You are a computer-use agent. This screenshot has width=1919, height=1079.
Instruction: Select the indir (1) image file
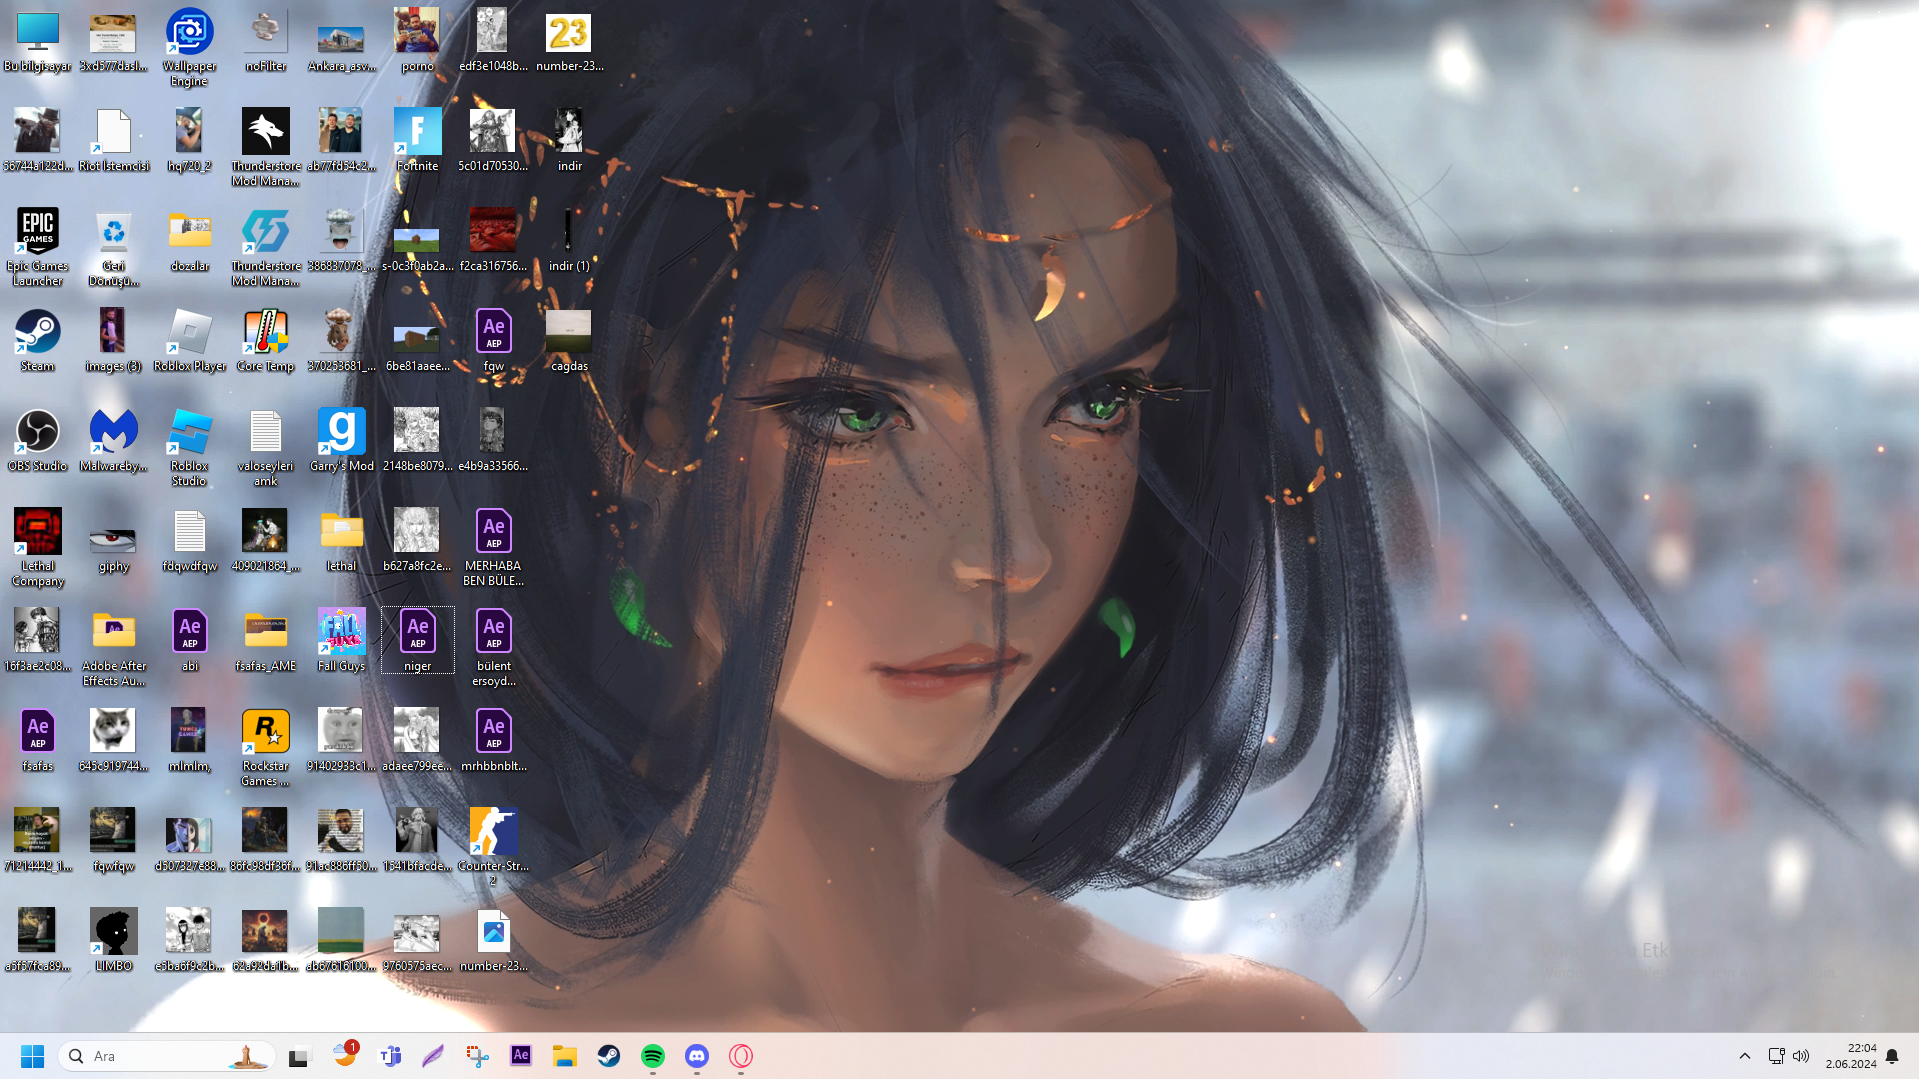click(570, 241)
